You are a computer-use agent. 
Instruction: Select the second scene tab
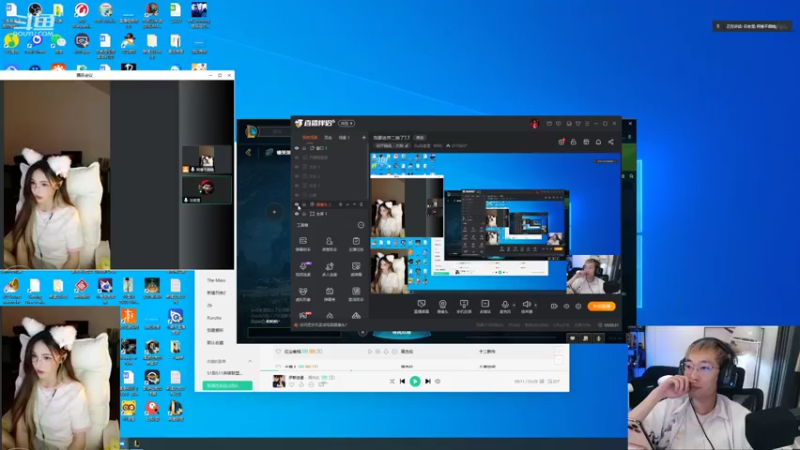(x=328, y=137)
